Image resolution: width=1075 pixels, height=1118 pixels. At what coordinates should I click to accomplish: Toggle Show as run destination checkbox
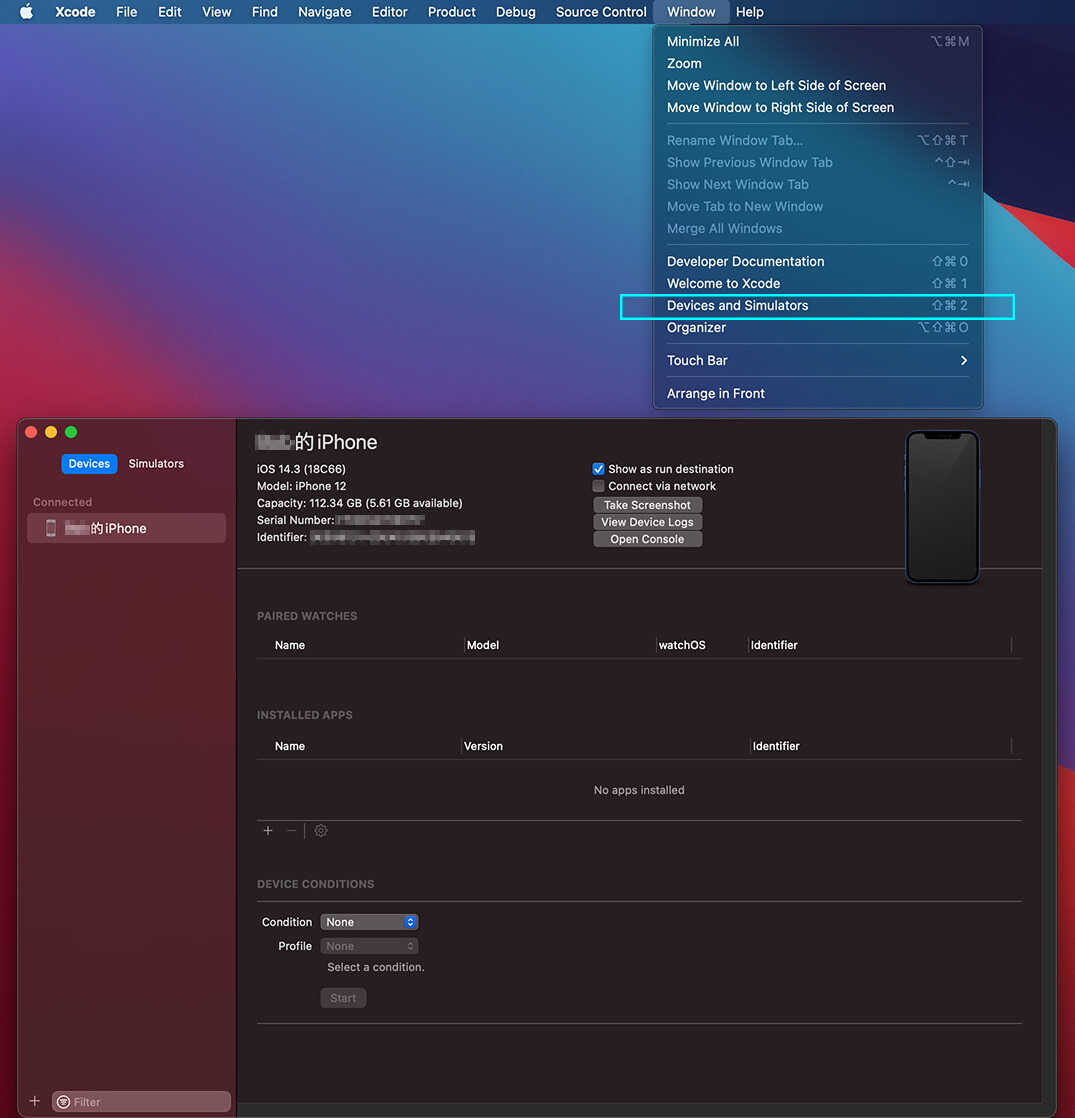598,469
